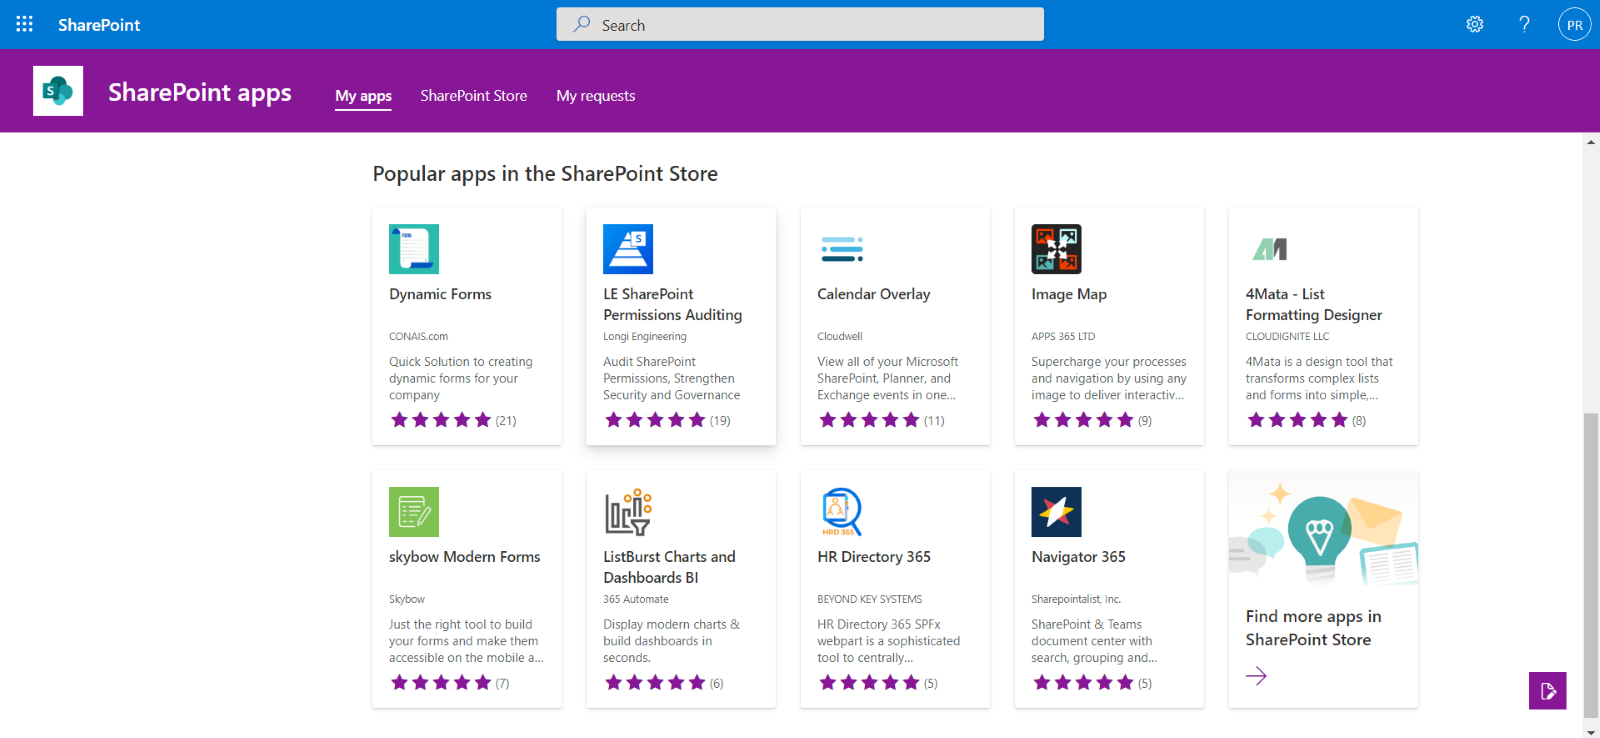Click into the Search input field
1600x738 pixels.
(800, 25)
